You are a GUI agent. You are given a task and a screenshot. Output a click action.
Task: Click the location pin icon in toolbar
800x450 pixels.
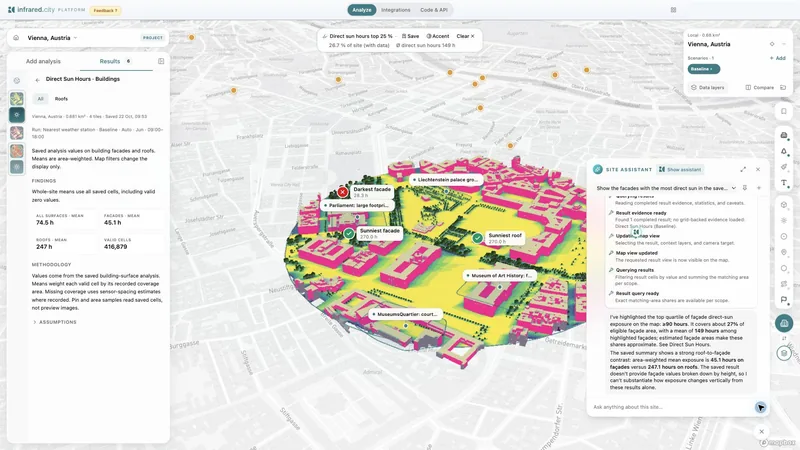click(x=784, y=253)
